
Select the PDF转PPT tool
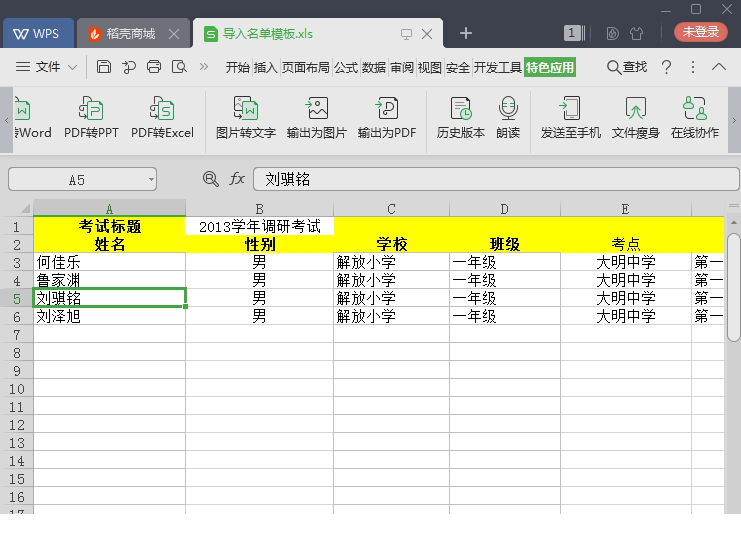pyautogui.click(x=91, y=118)
